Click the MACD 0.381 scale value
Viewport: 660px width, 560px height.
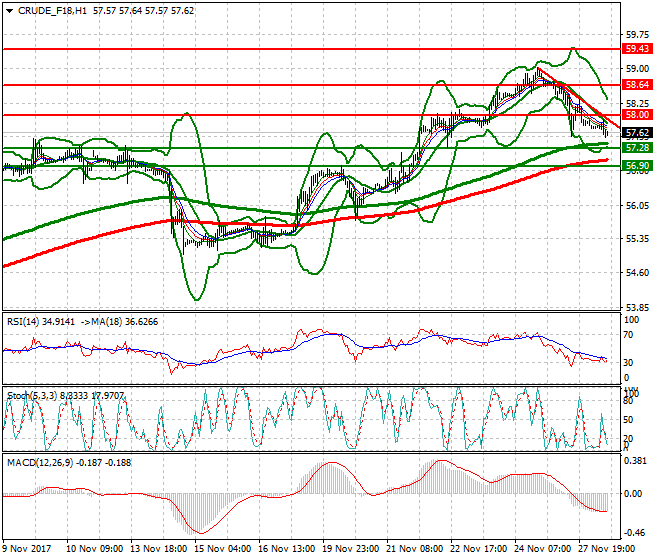pyautogui.click(x=636, y=461)
